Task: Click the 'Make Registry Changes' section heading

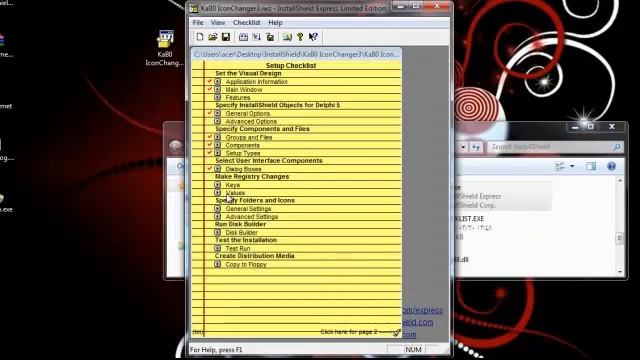Action: (252, 177)
